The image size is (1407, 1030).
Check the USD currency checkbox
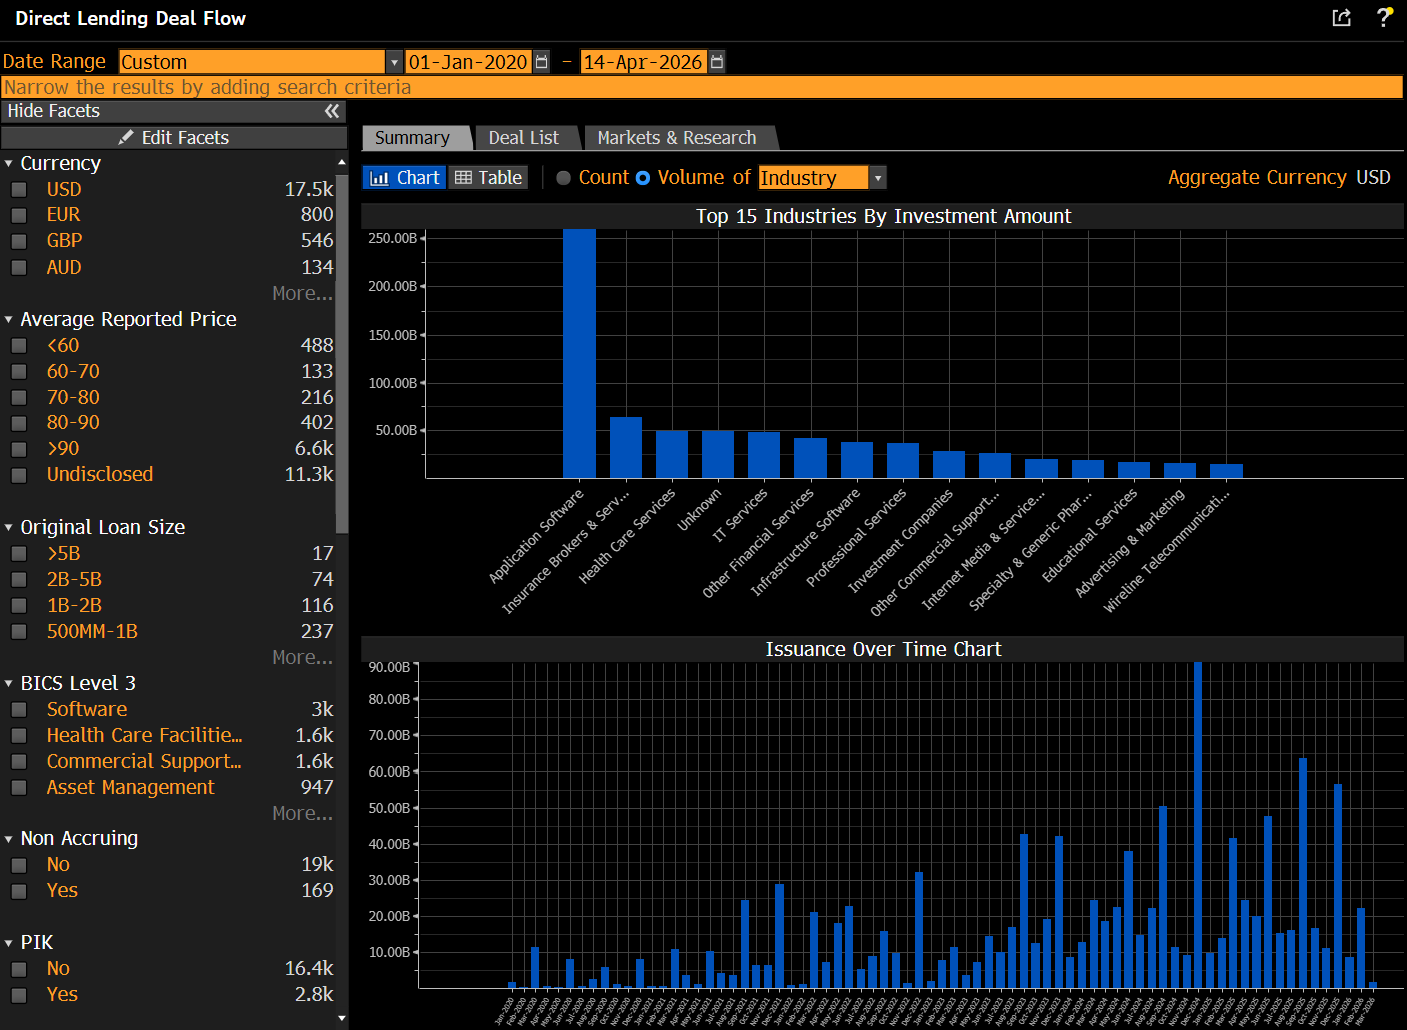(19, 190)
